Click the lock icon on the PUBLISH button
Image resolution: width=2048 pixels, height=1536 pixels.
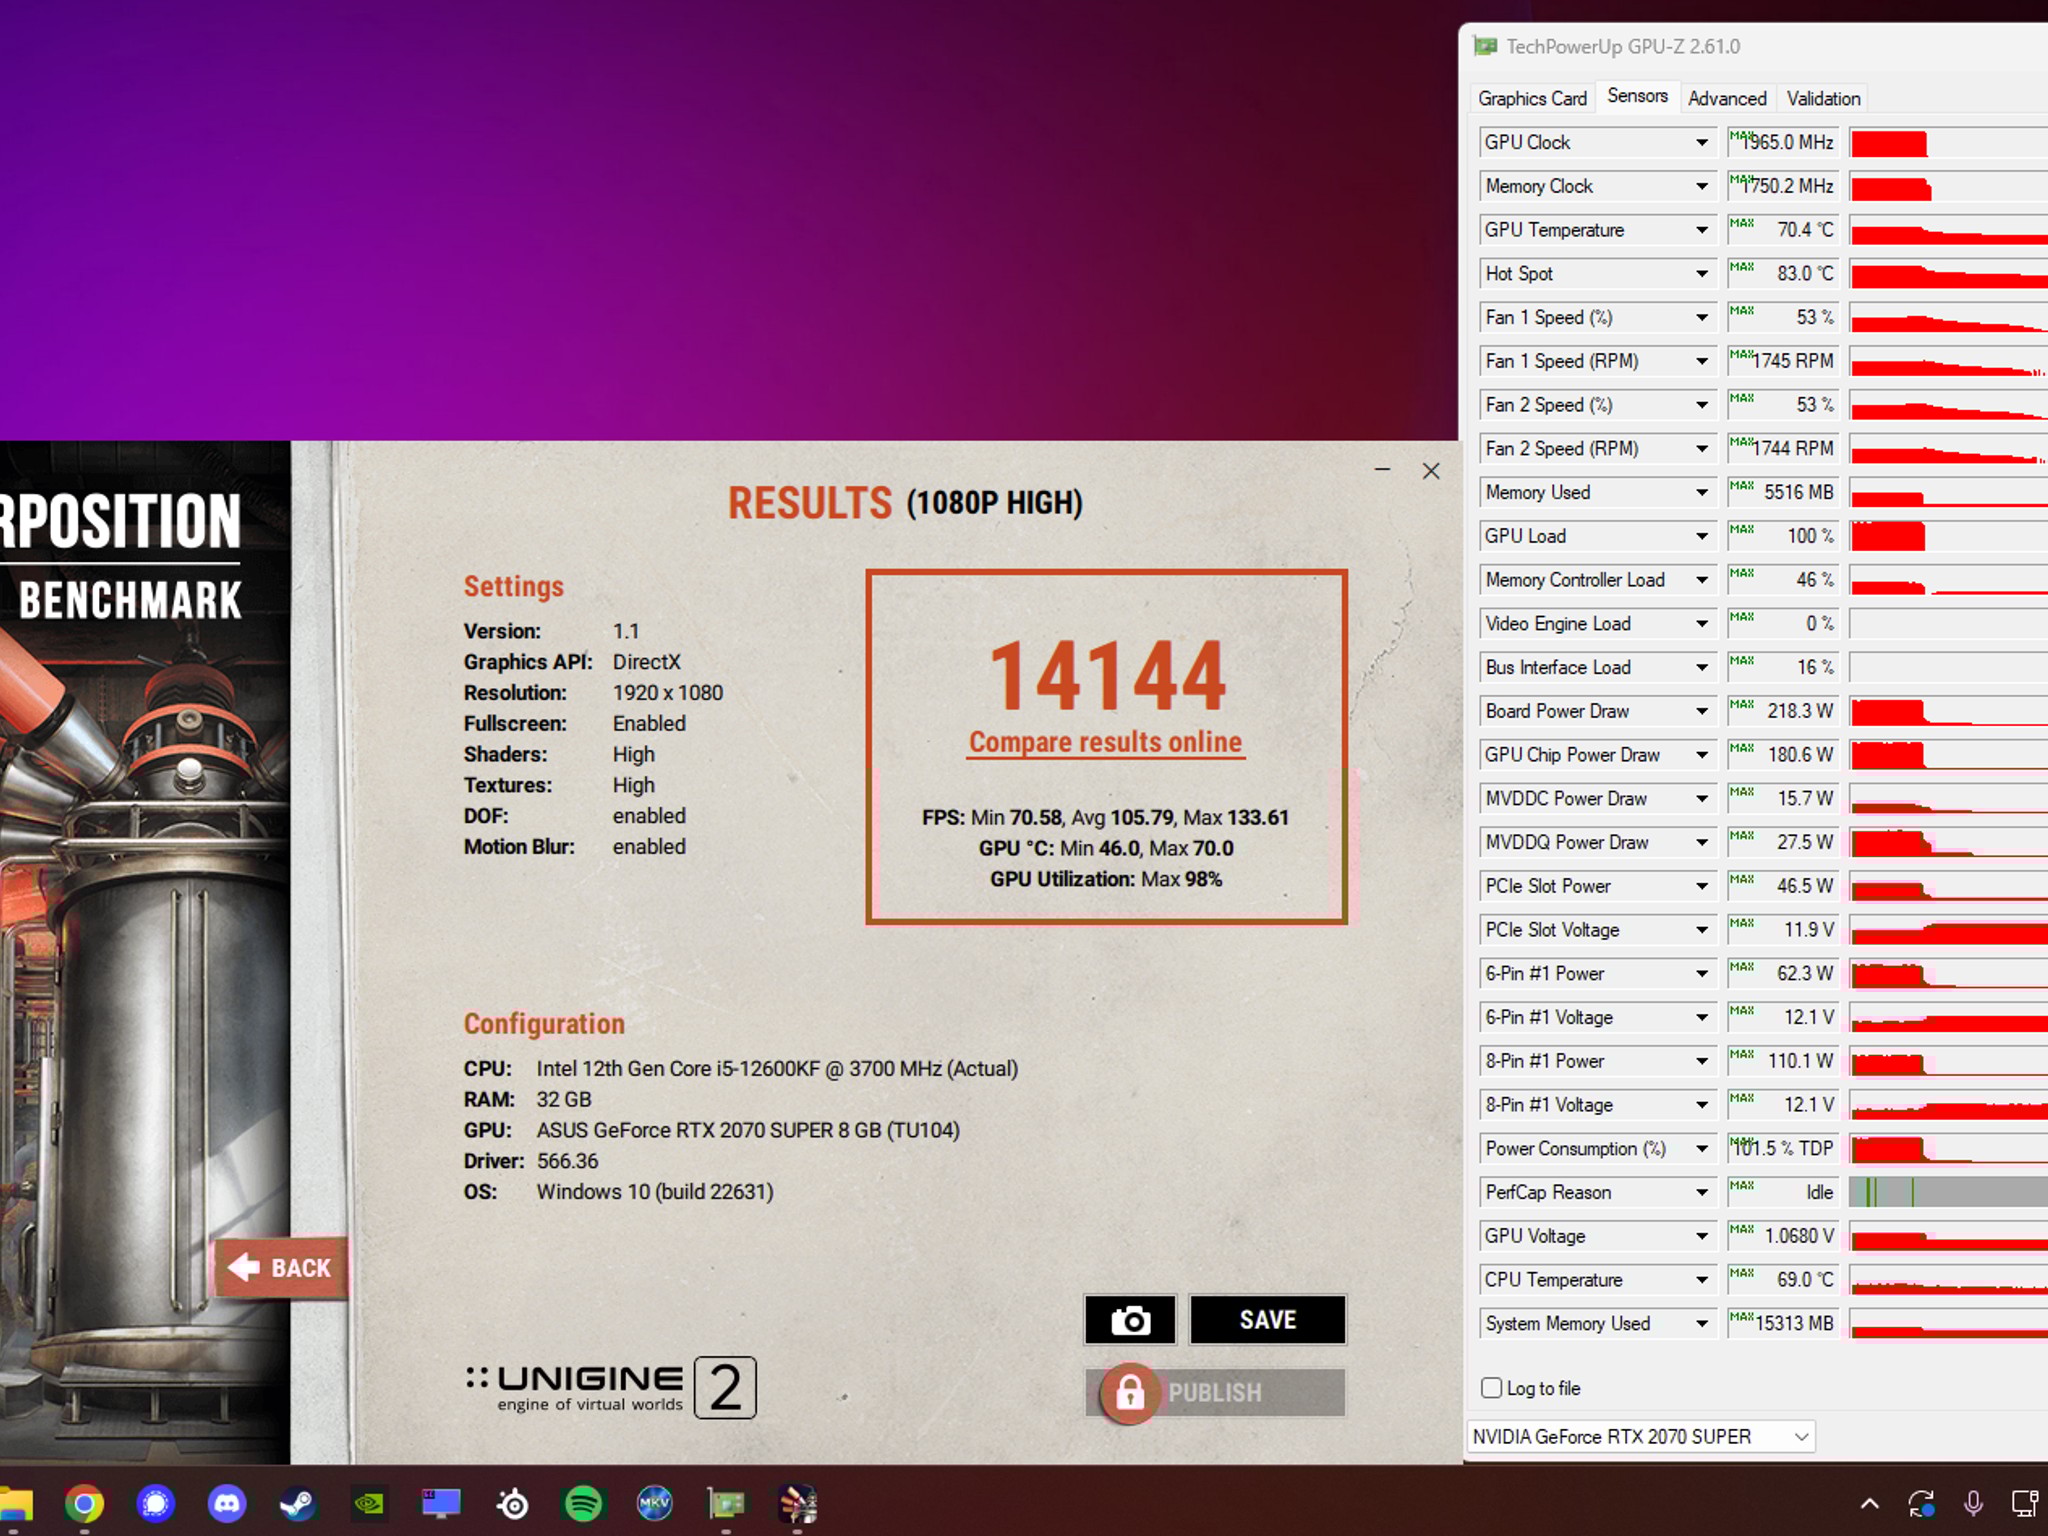[1130, 1392]
